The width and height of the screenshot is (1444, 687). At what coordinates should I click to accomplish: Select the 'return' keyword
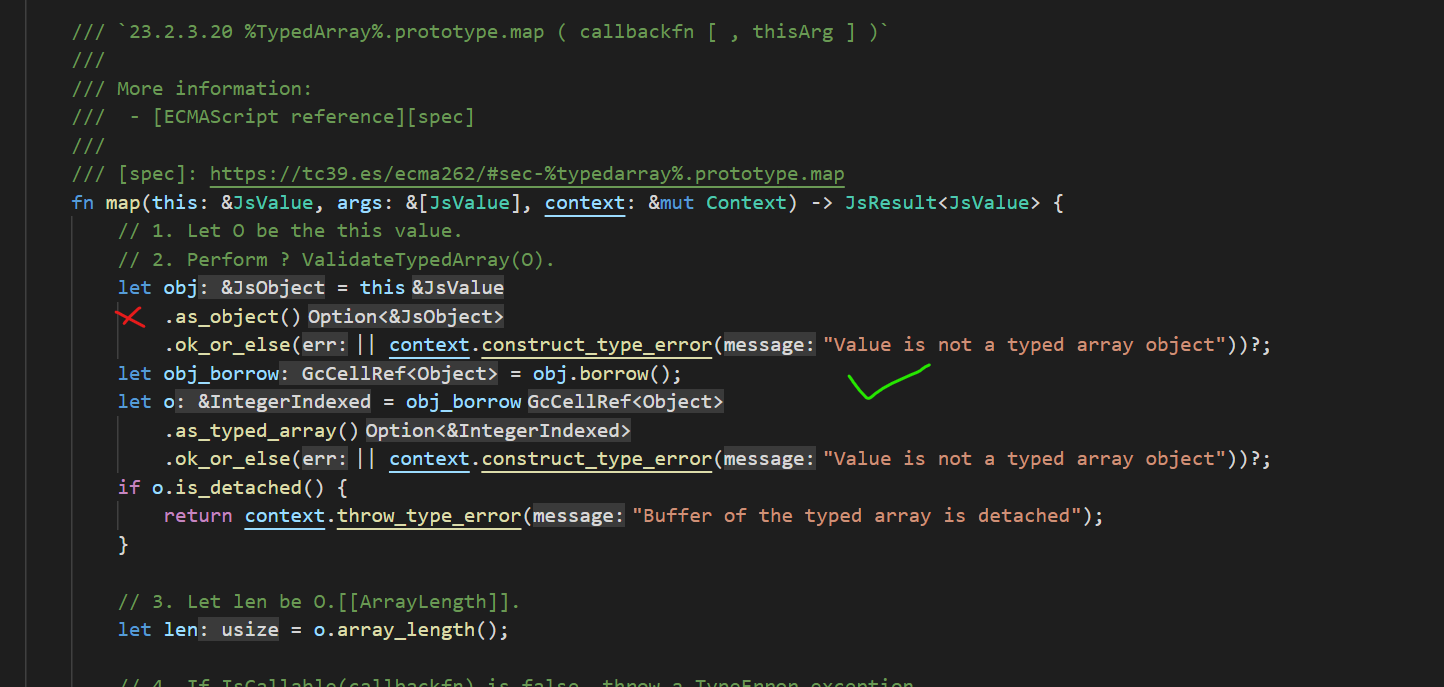click(198, 516)
